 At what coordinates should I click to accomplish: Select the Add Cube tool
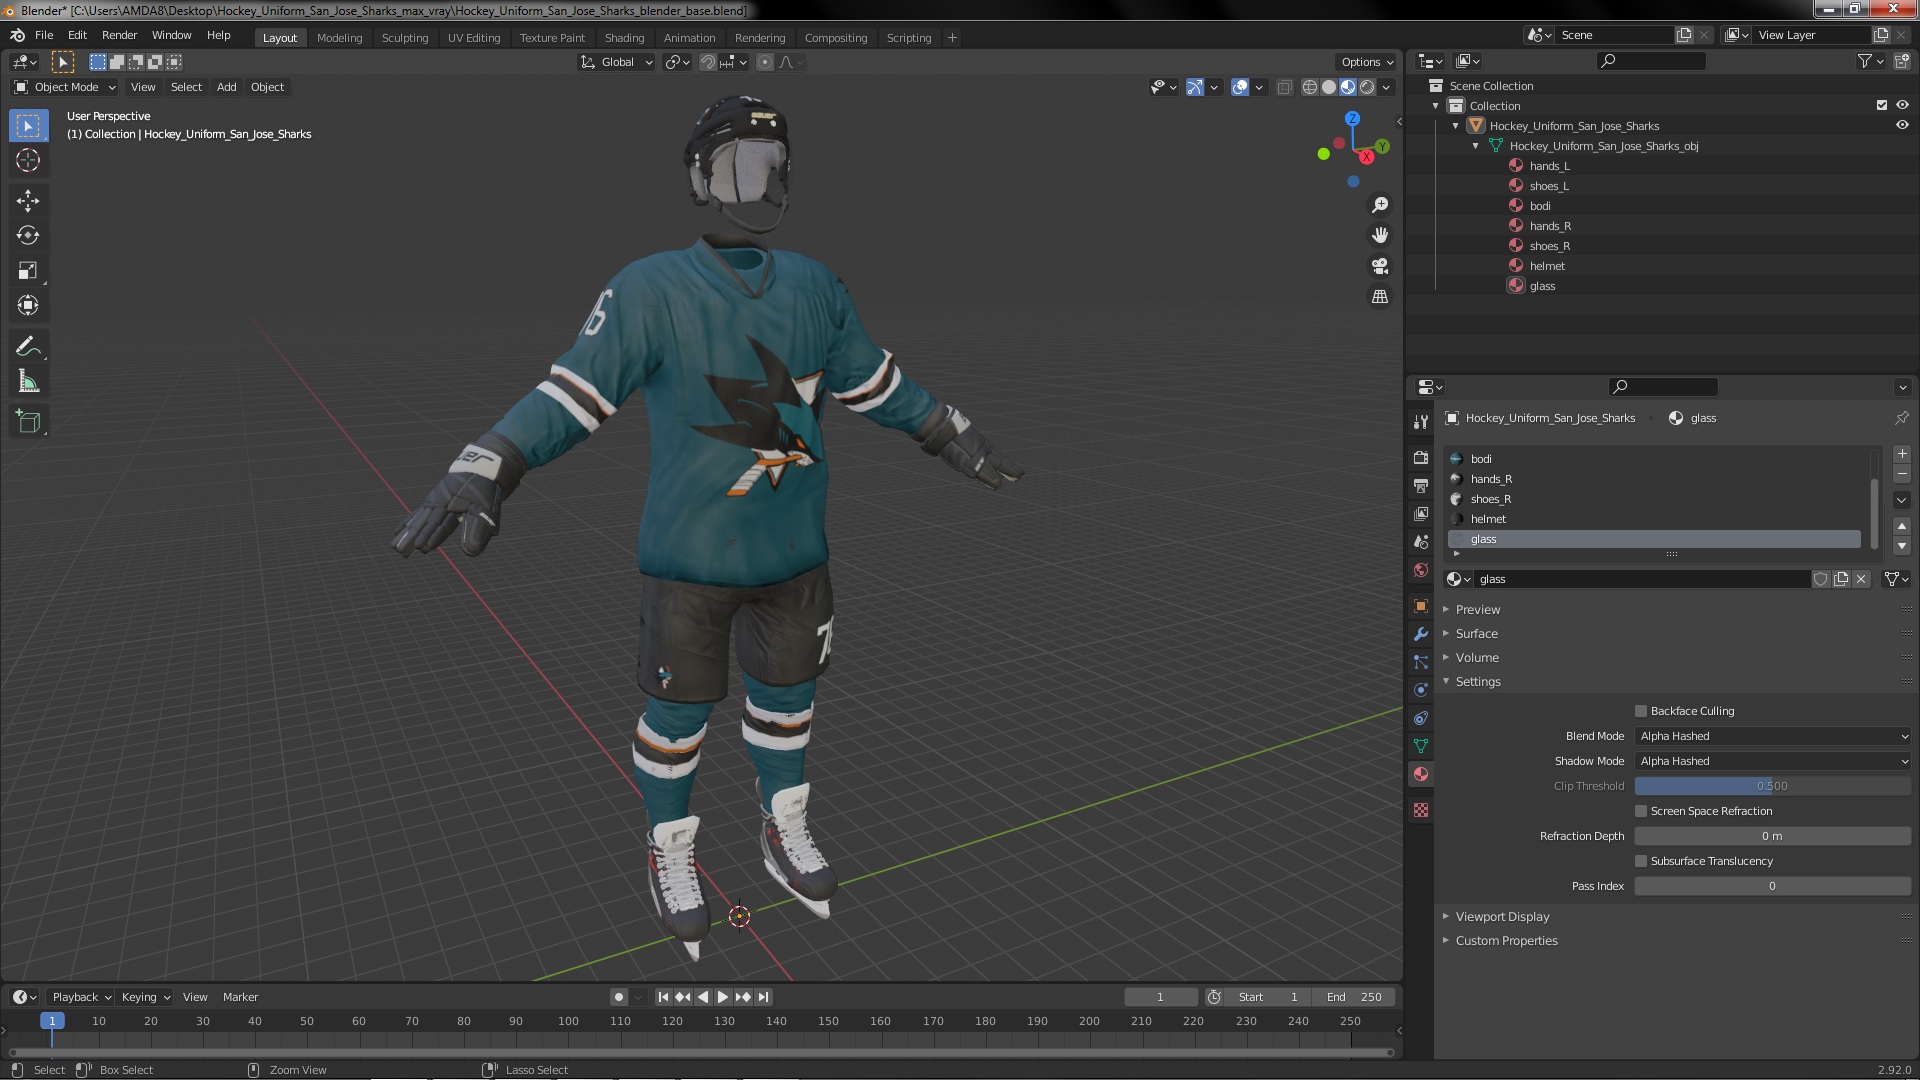pyautogui.click(x=28, y=422)
